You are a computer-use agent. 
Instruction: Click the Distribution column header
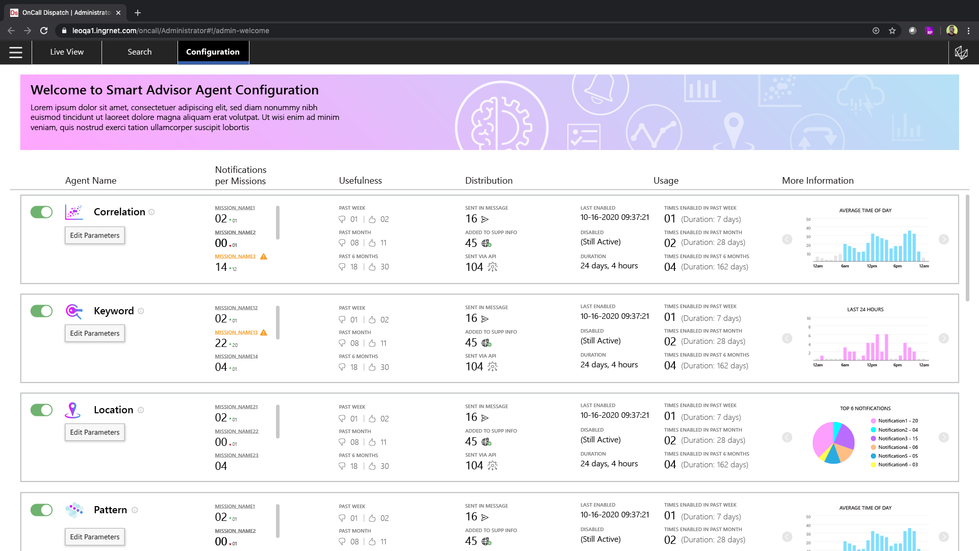click(489, 180)
